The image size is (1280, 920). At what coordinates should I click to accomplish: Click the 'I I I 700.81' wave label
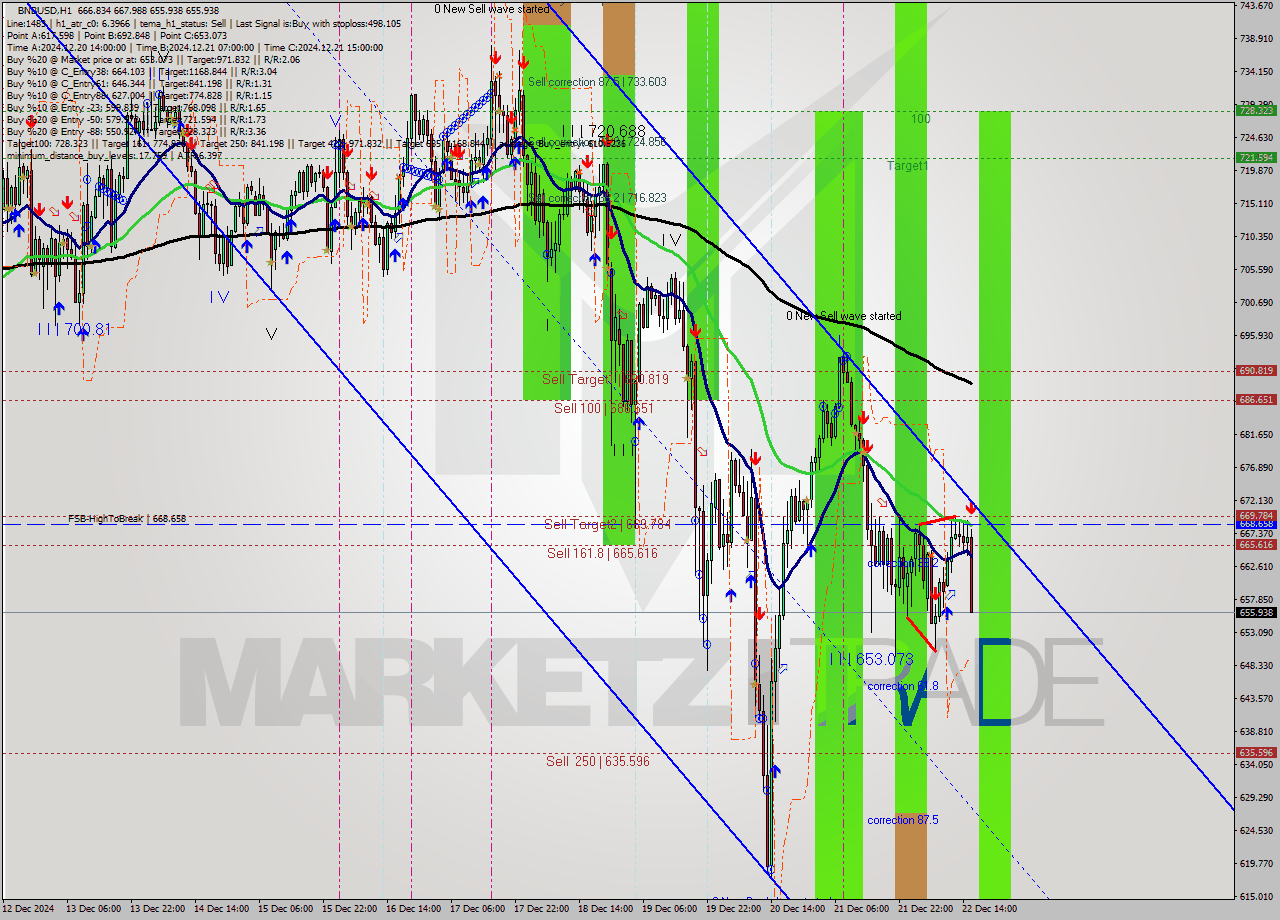click(x=74, y=328)
